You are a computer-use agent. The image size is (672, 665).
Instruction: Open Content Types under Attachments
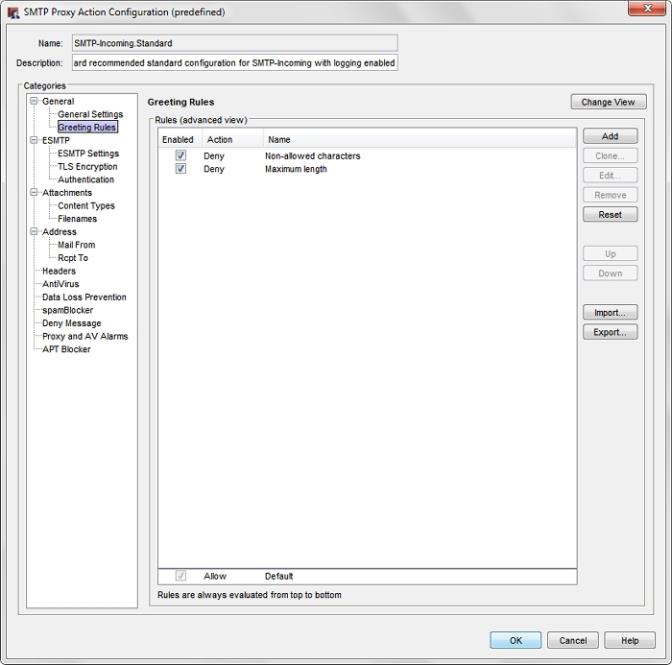click(86, 206)
